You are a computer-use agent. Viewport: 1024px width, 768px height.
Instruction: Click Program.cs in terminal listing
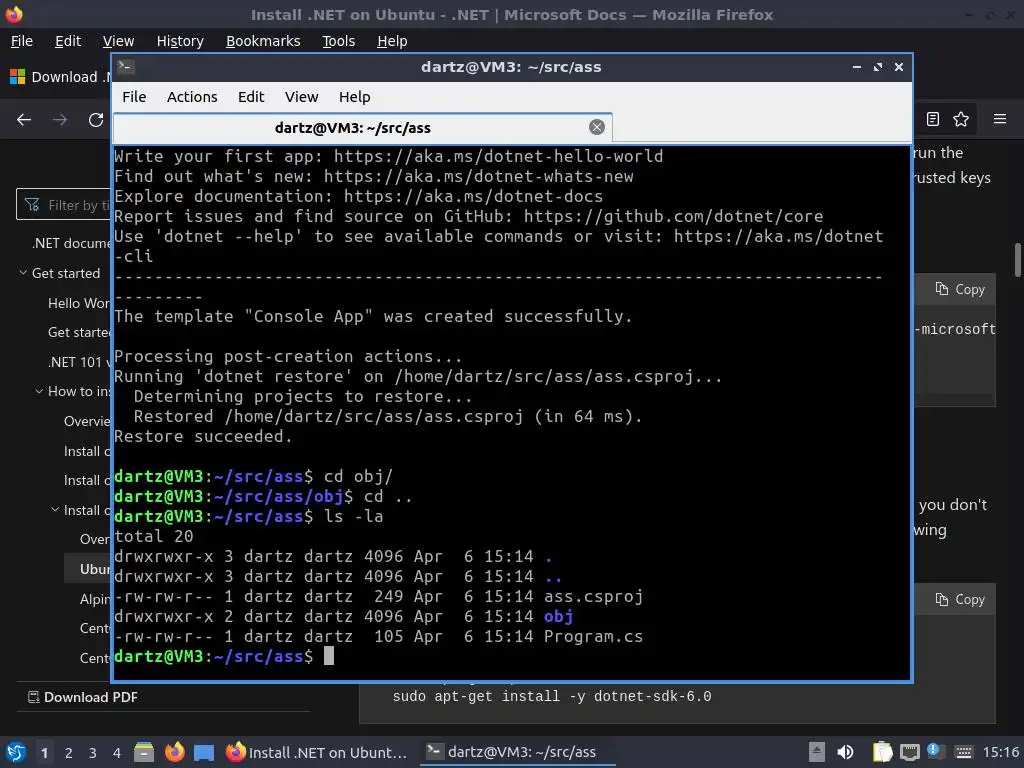click(593, 637)
